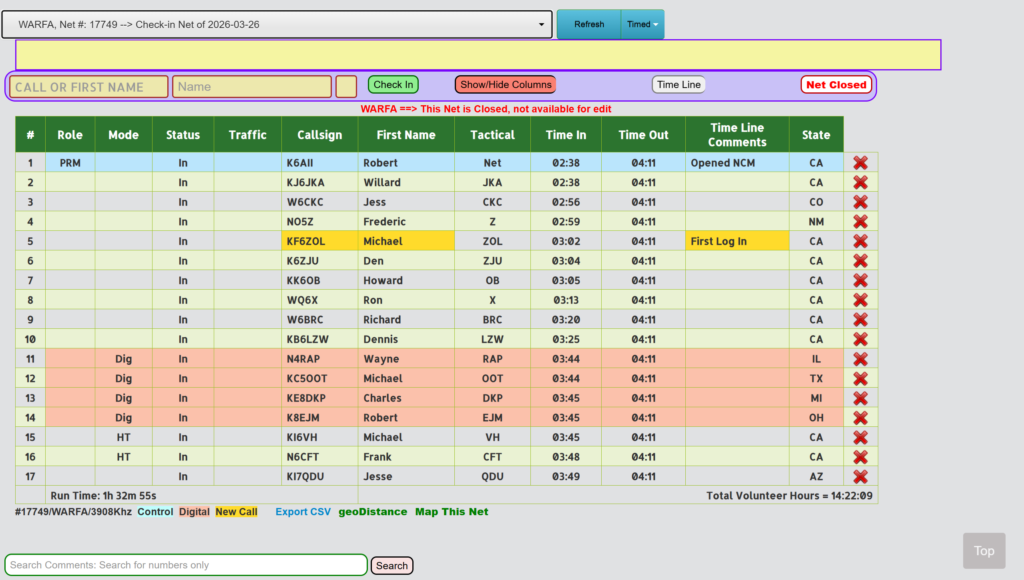
Task: Open the Export CSV link
Action: click(302, 512)
